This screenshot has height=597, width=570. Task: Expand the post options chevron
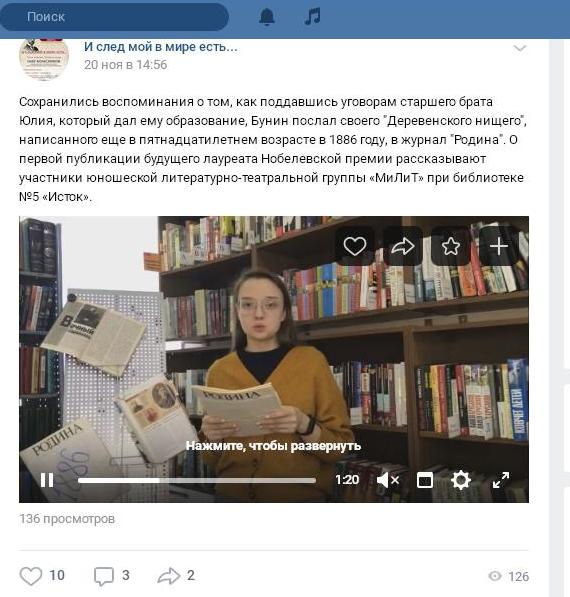click(x=520, y=48)
